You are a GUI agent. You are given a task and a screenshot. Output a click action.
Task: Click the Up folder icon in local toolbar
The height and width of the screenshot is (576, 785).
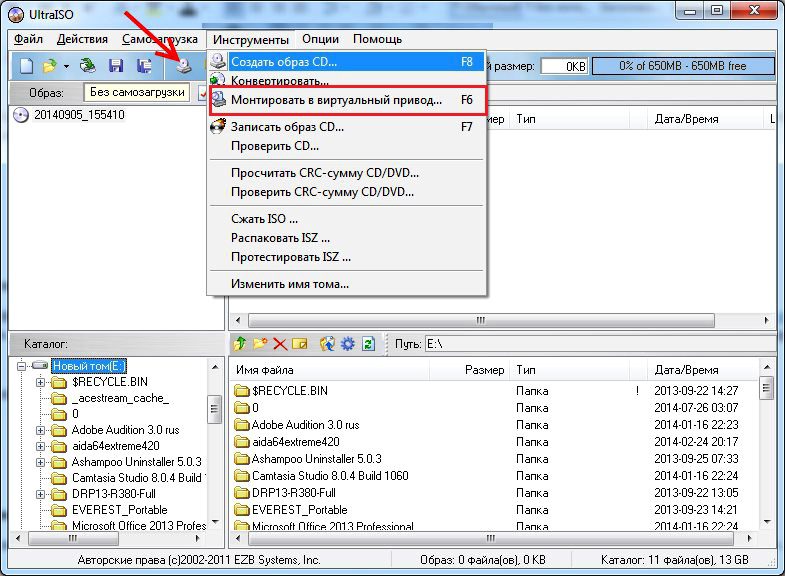tap(240, 344)
